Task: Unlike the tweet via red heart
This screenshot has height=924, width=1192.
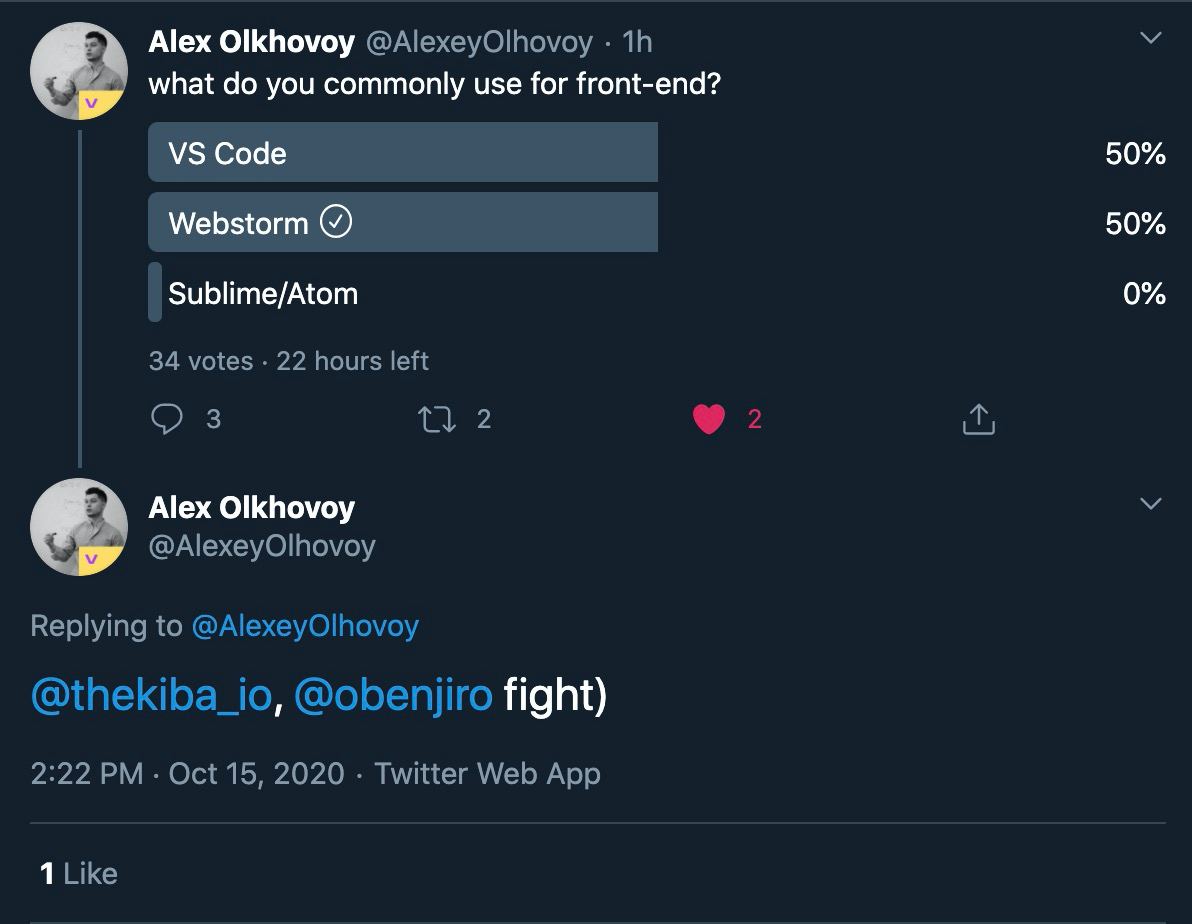Action: [708, 420]
